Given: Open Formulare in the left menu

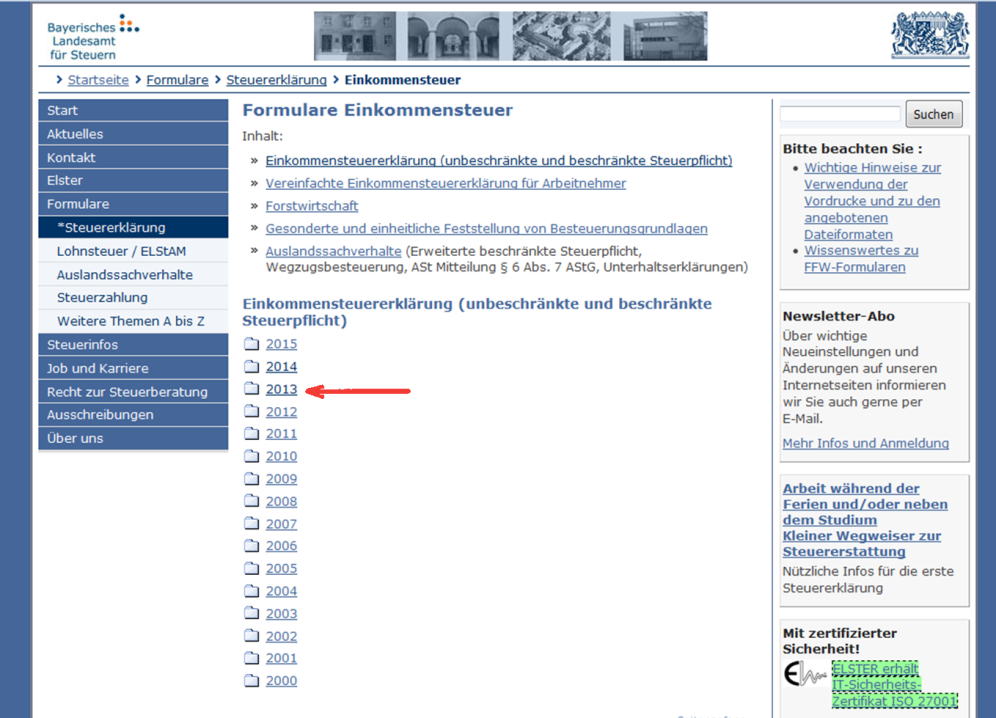Looking at the screenshot, I should tap(133, 204).
